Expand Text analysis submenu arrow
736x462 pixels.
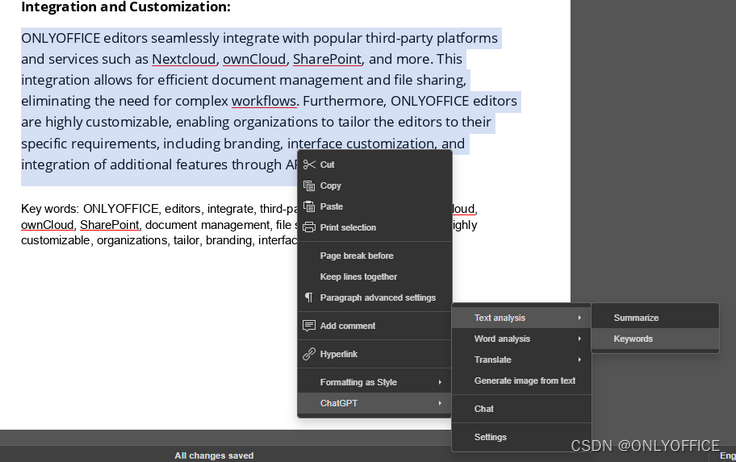point(580,318)
